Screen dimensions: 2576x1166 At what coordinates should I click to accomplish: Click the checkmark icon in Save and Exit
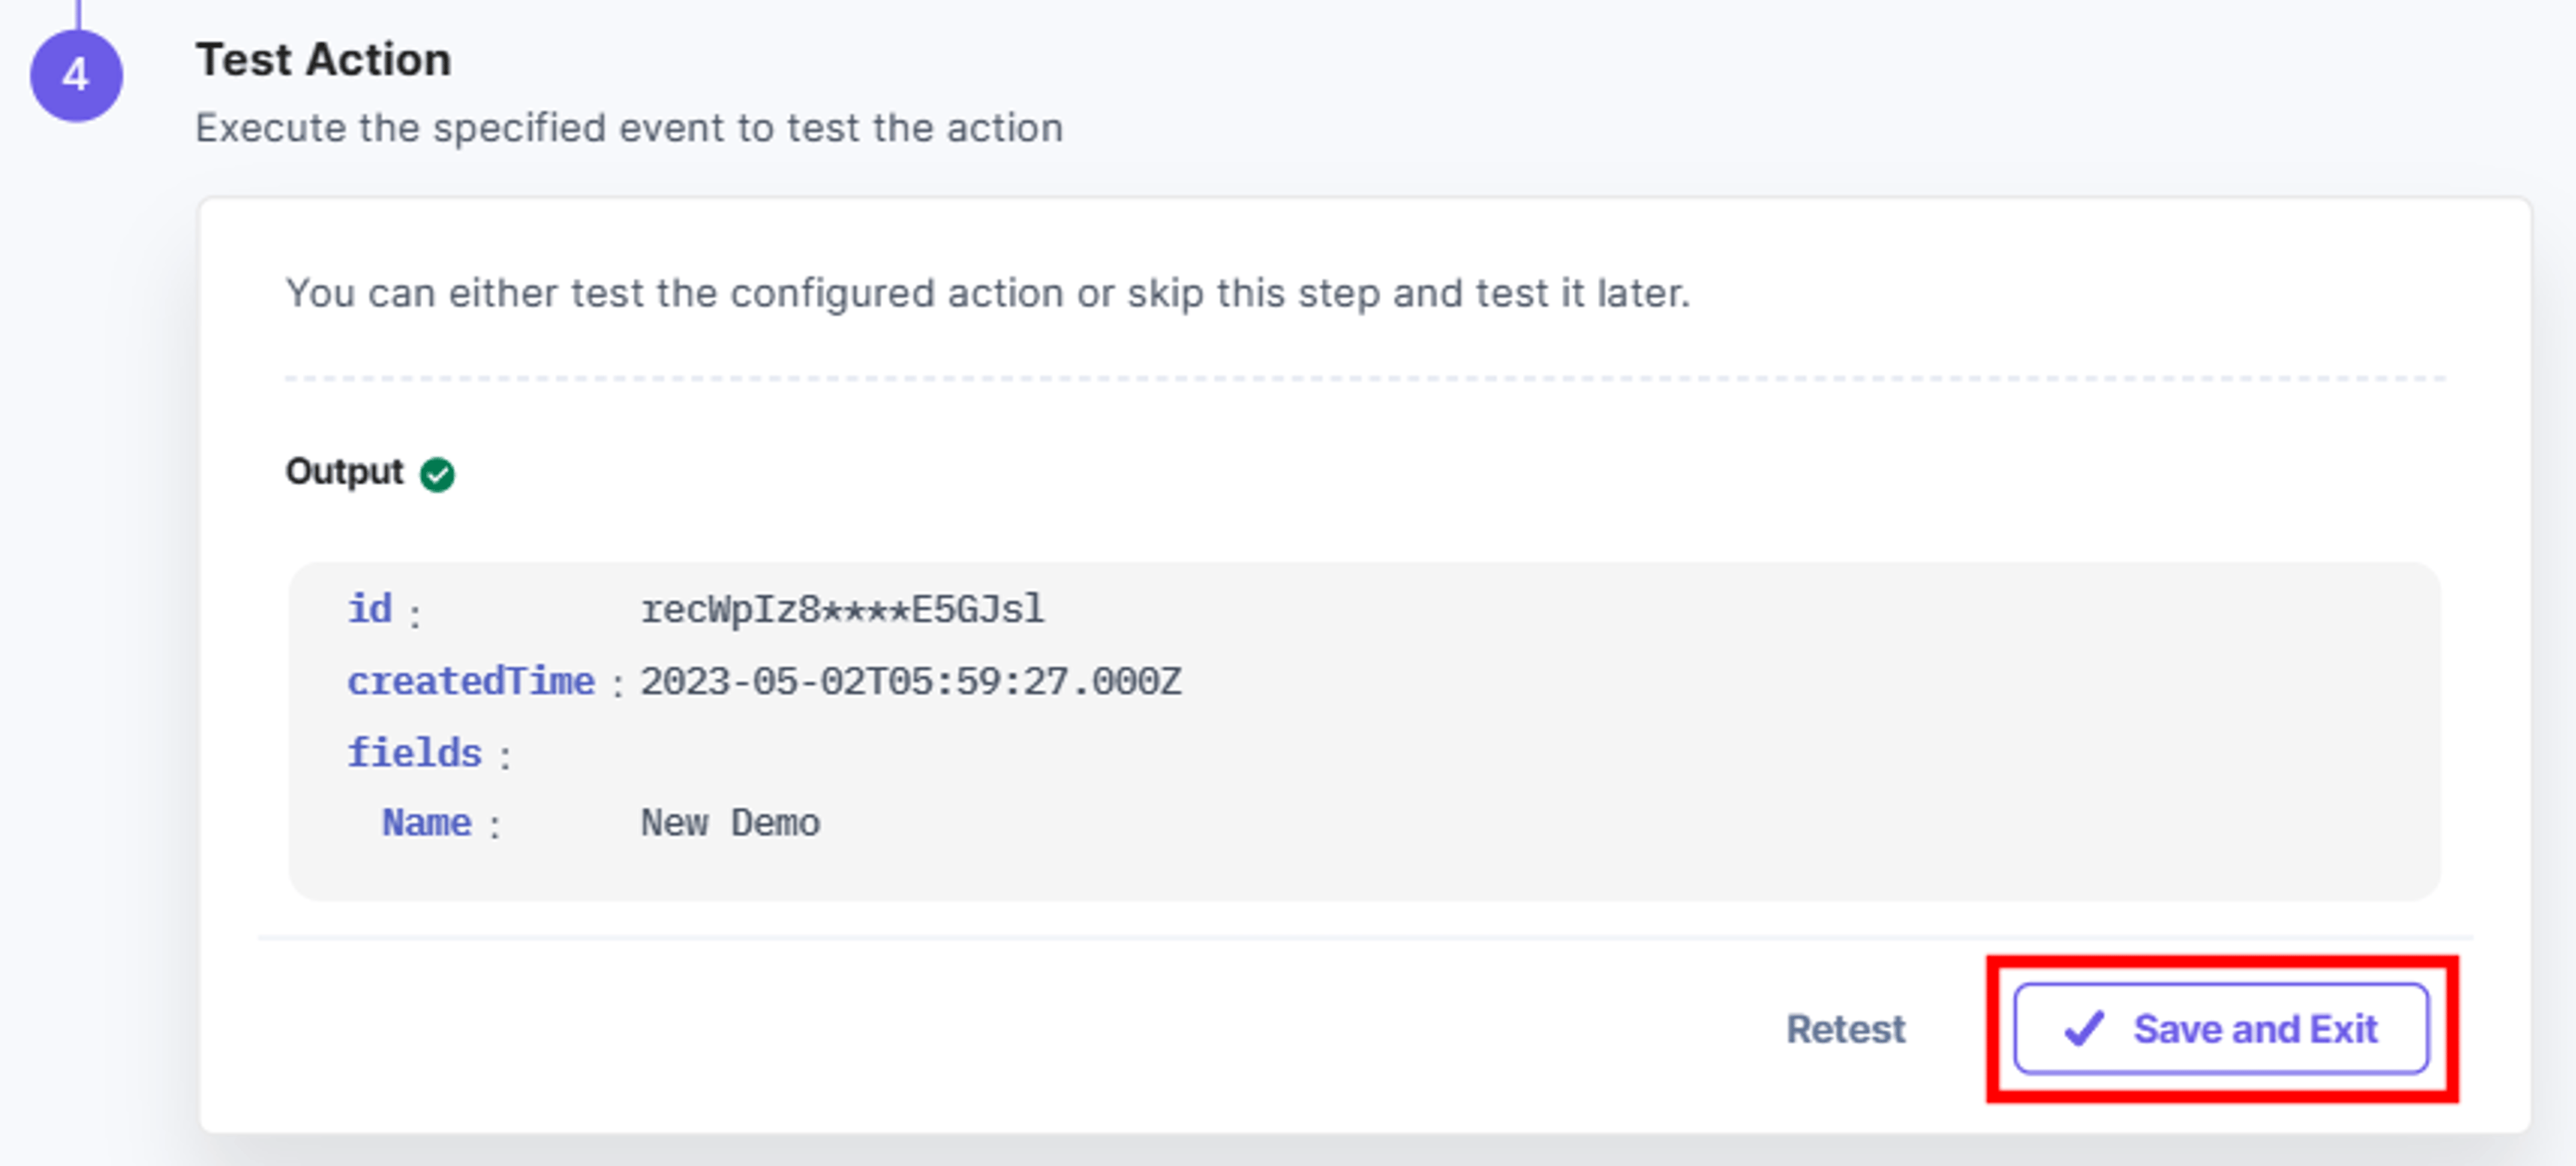click(2084, 1028)
